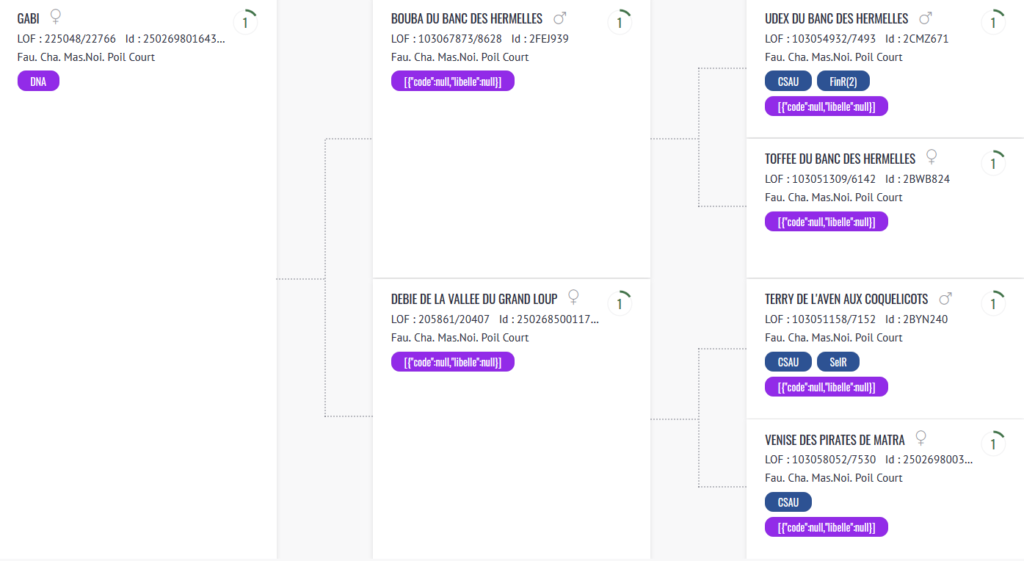Image resolution: width=1024 pixels, height=561 pixels.
Task: Click the CSAU badge on VENISE card
Action: pyautogui.click(x=788, y=502)
